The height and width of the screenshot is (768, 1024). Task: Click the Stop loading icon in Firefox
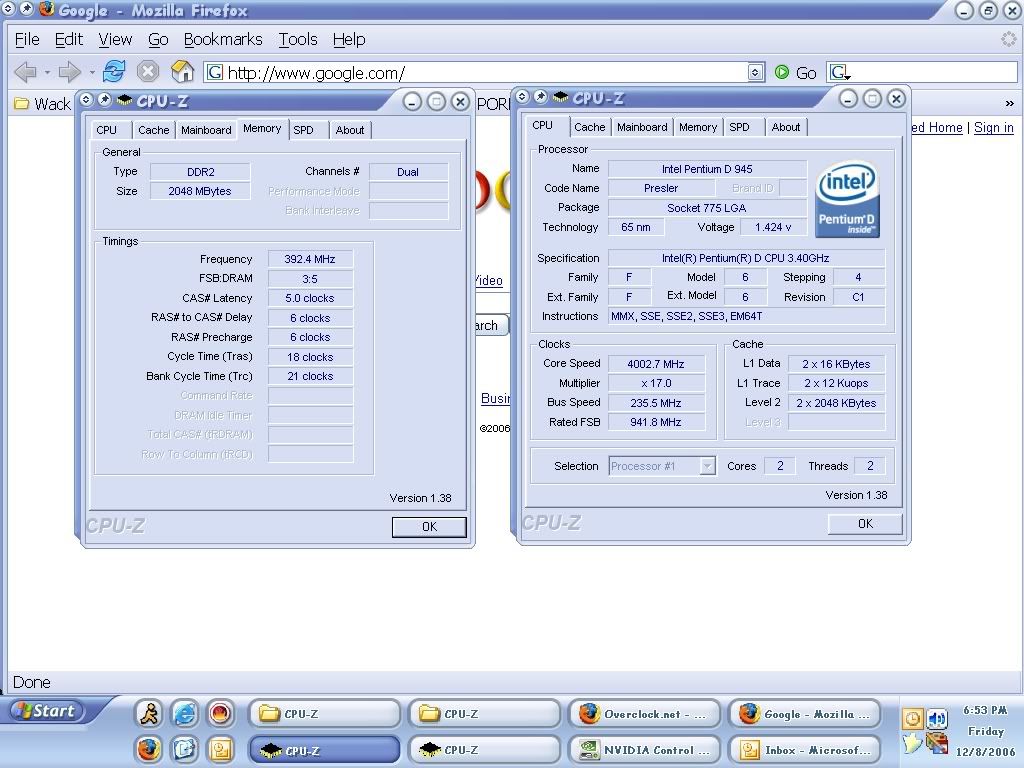(148, 71)
